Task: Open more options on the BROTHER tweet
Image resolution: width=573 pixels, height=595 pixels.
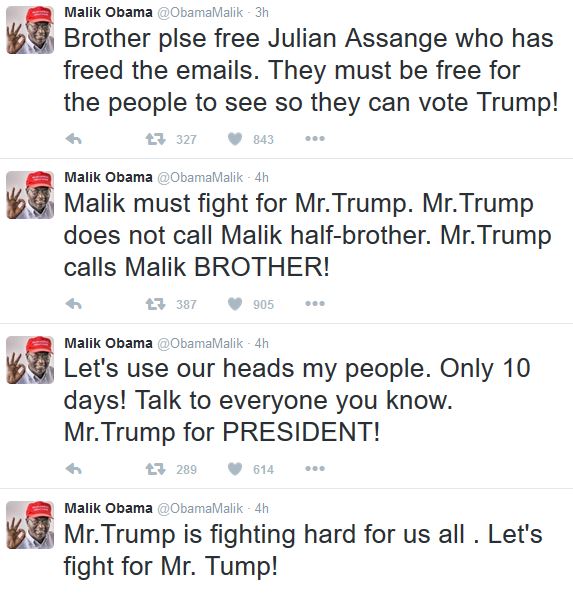Action: 315,304
